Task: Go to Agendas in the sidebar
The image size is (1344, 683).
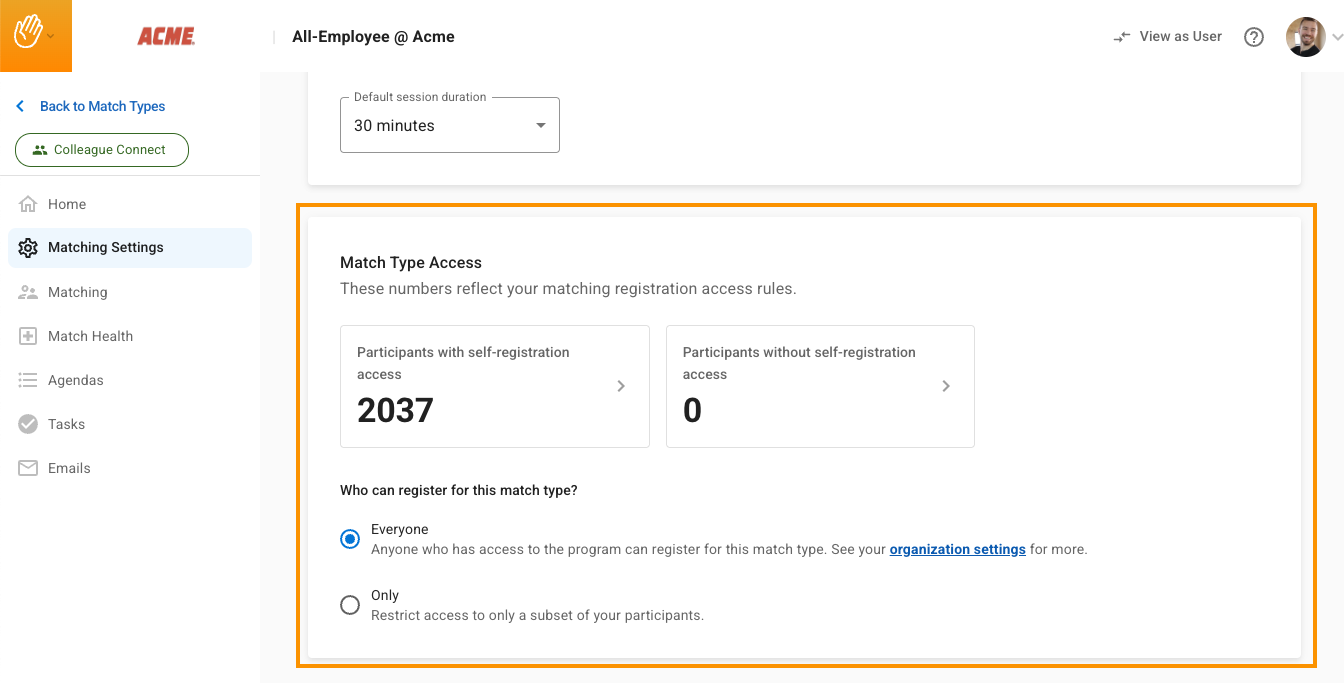Action: click(76, 380)
